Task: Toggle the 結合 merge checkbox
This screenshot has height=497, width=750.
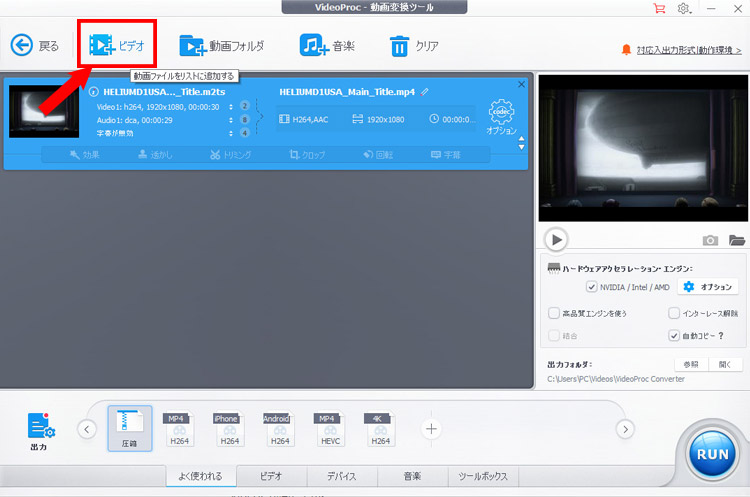Action: (553, 335)
